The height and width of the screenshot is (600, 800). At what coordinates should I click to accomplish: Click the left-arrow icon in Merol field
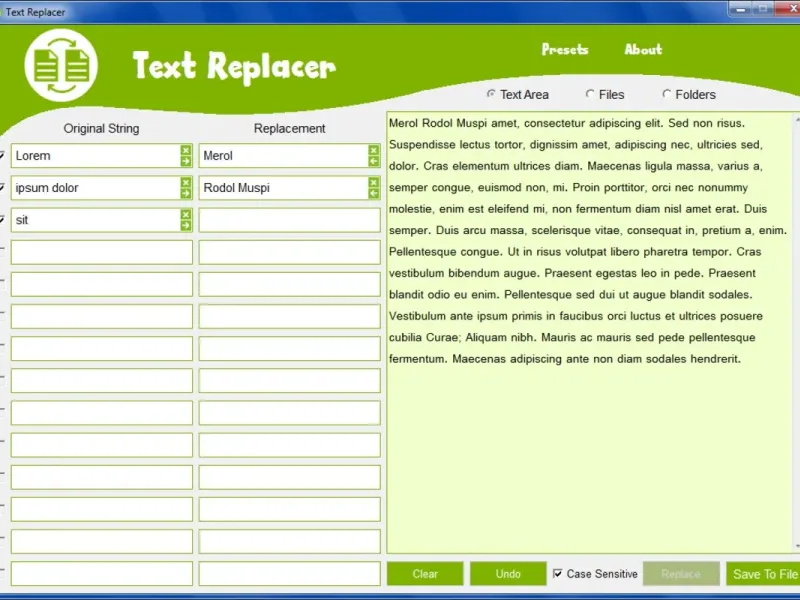373,161
